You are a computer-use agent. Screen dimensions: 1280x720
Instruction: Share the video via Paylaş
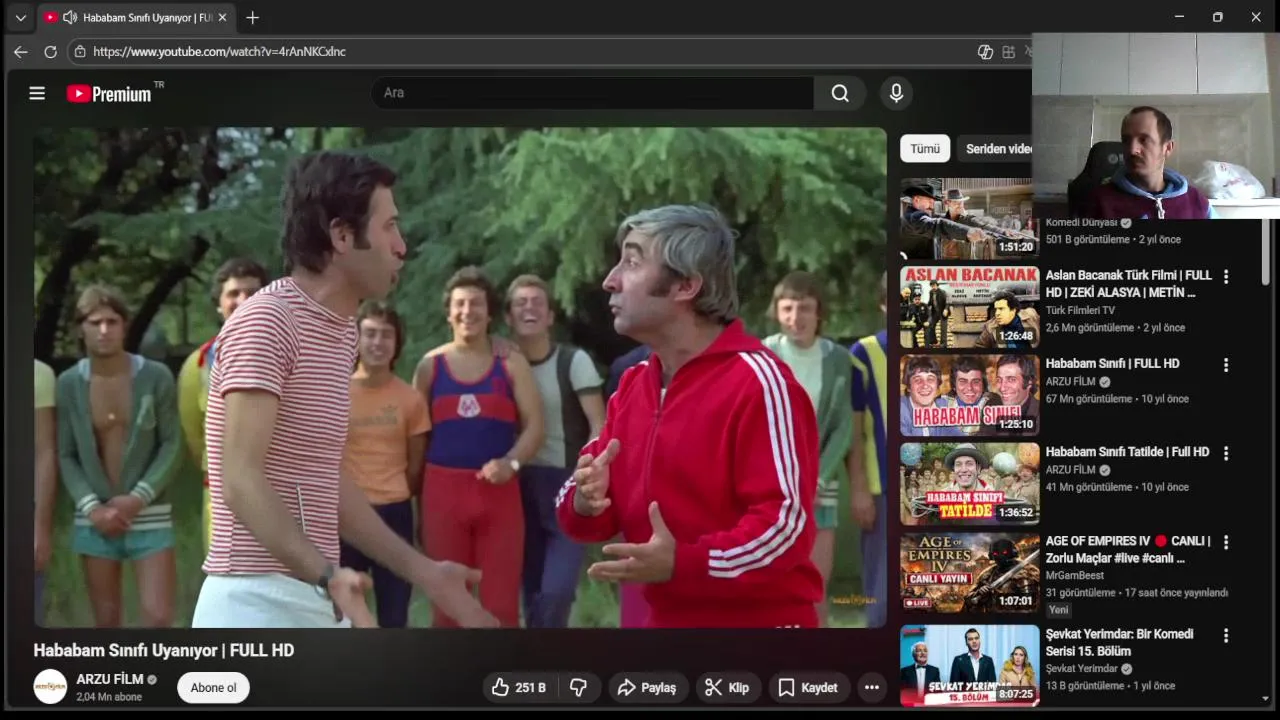pyautogui.click(x=647, y=687)
